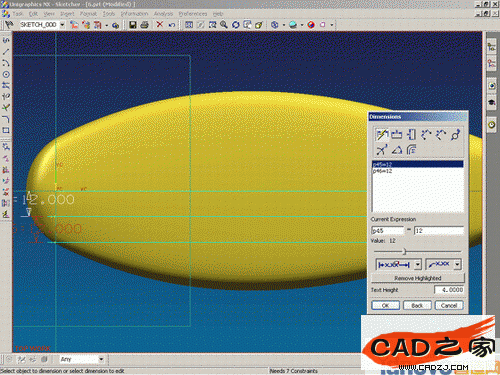Click the red X delete icon

click(x=160, y=24)
